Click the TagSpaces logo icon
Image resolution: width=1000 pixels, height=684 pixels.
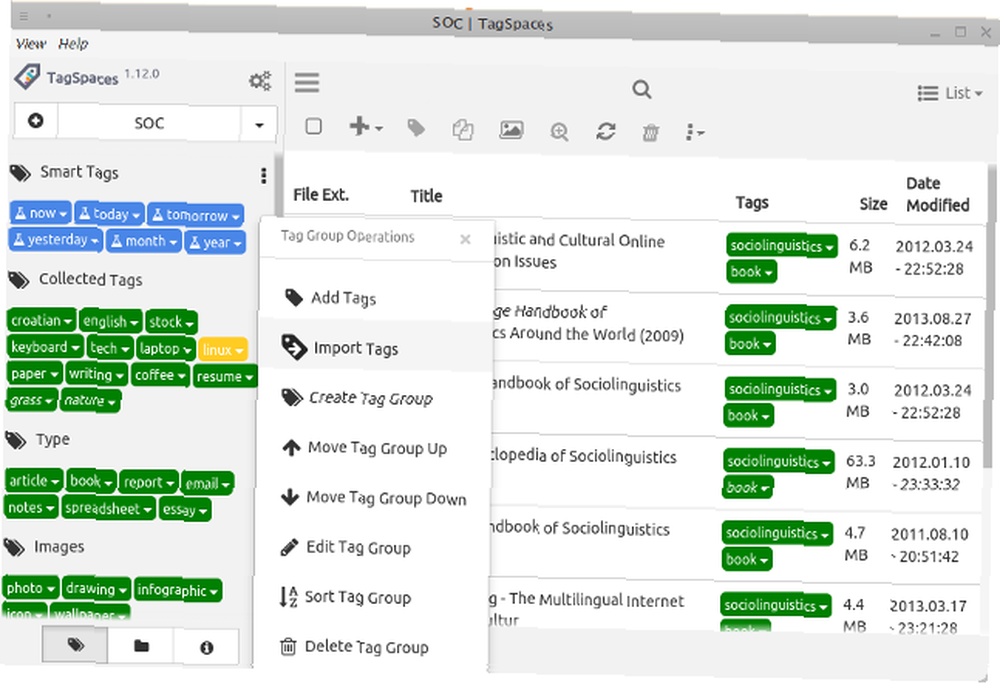pos(27,76)
